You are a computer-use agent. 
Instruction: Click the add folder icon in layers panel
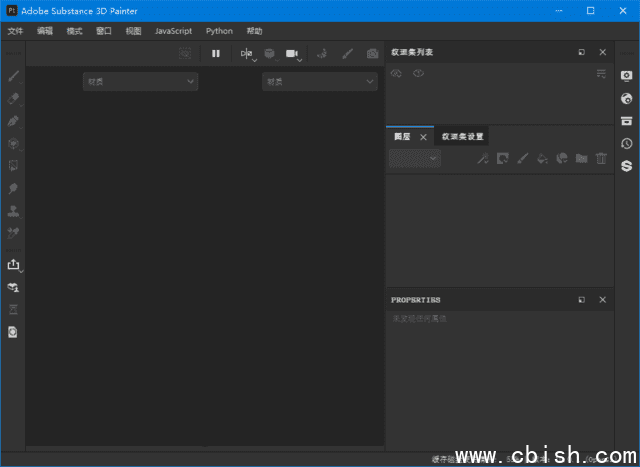coord(581,158)
